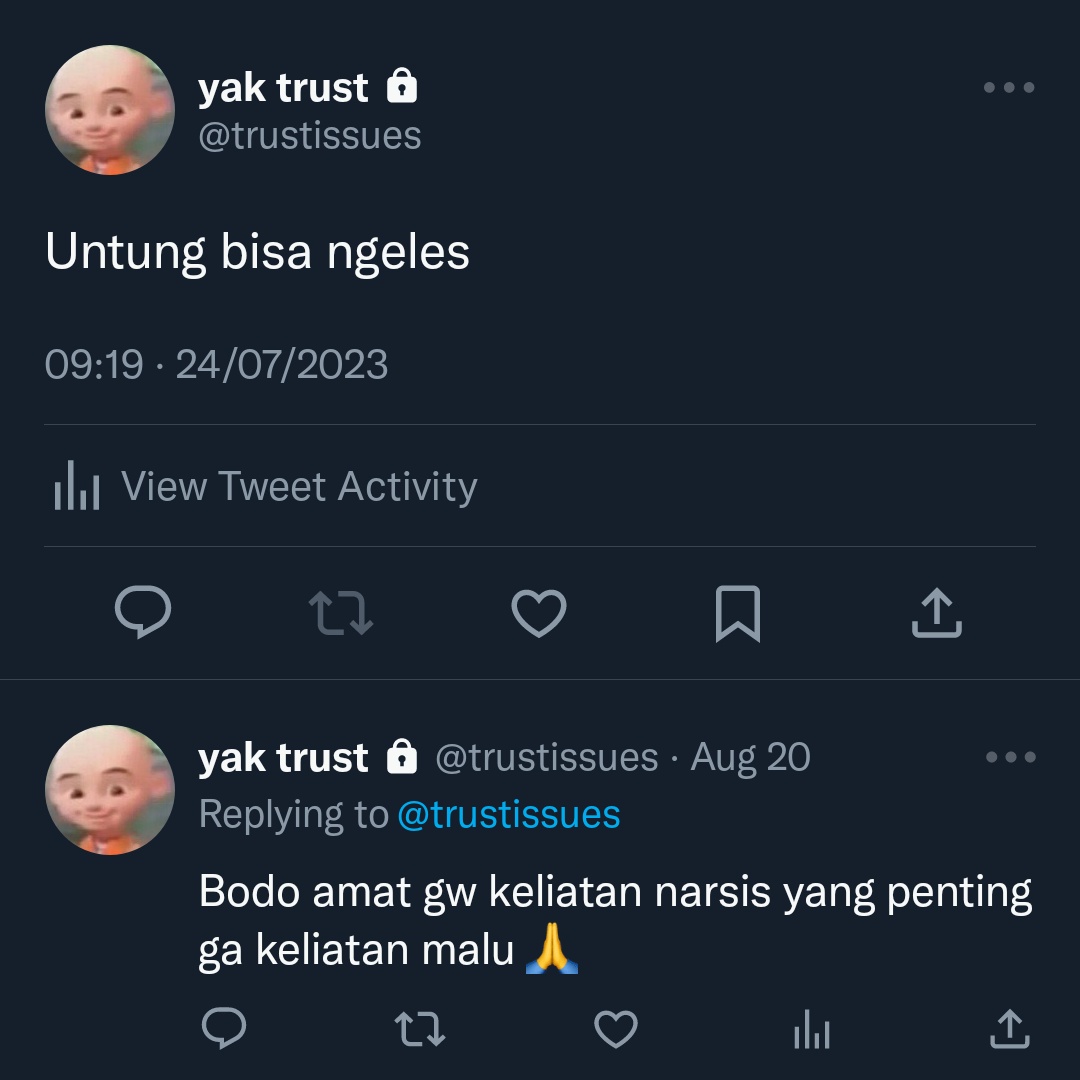Like the main tweet
Image resolution: width=1080 pixels, height=1080 pixels.
[539, 612]
